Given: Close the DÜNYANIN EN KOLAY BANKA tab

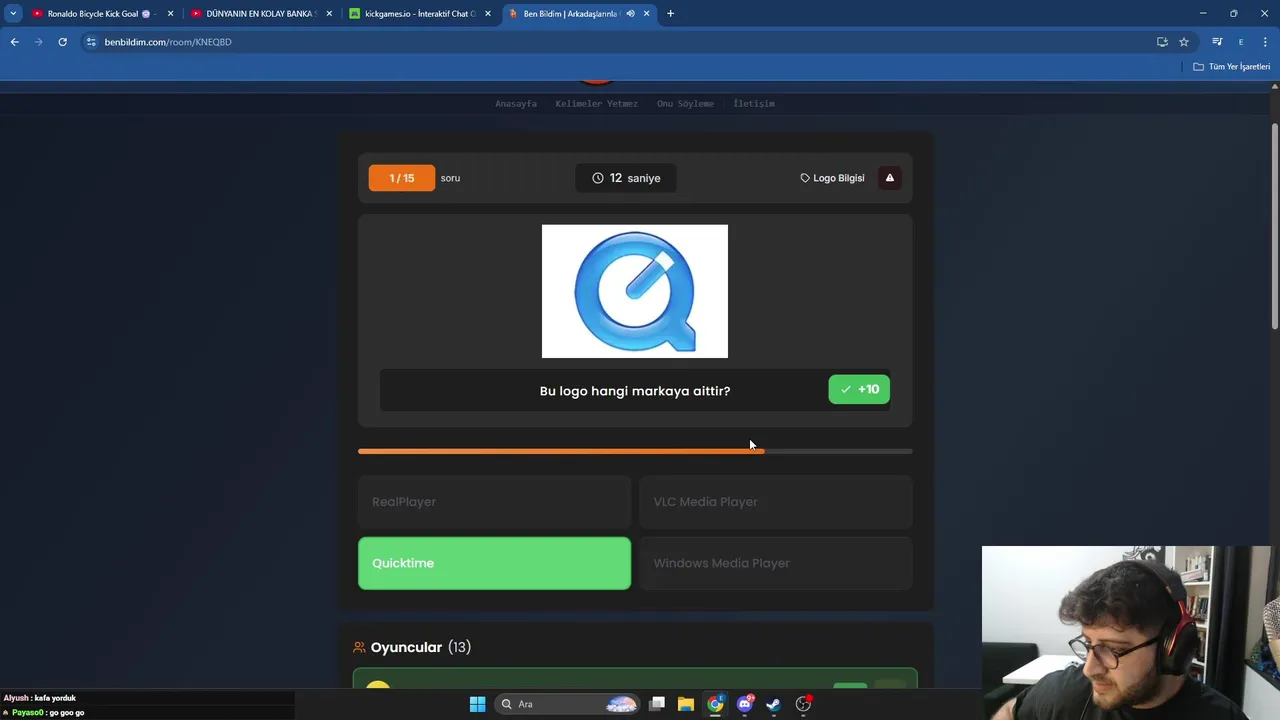Looking at the screenshot, I should tap(329, 14).
